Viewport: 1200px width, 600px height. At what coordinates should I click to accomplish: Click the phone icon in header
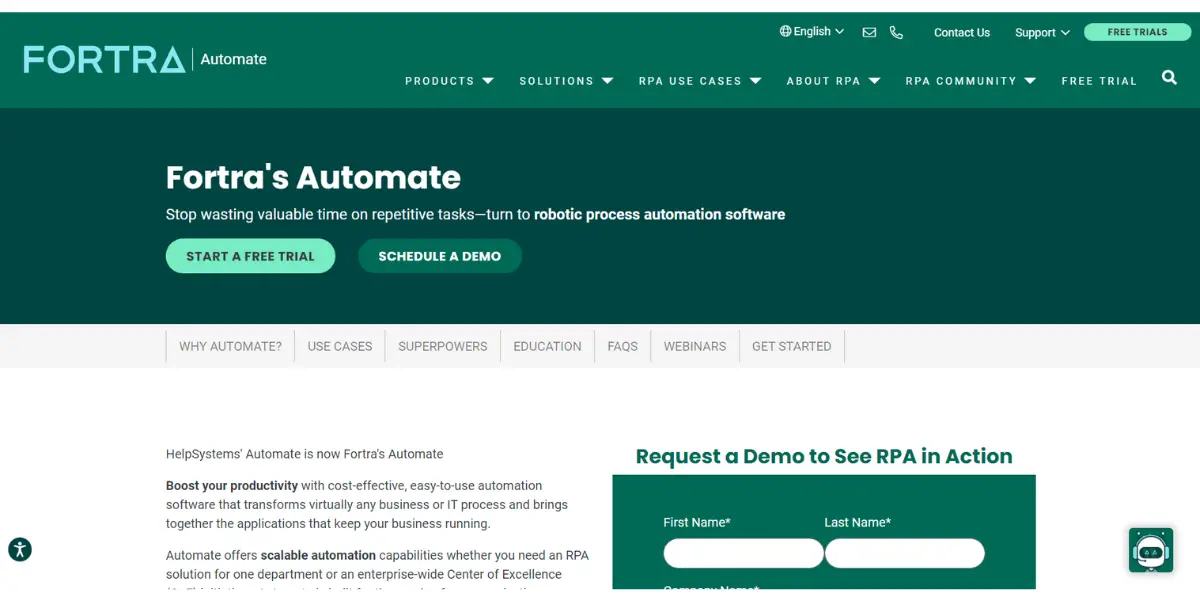point(896,32)
